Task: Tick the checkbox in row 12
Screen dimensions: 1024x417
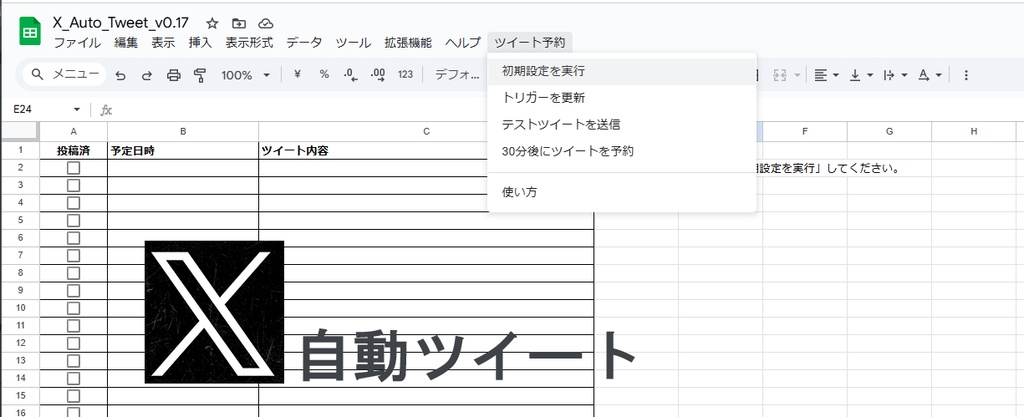Action: coord(74,343)
